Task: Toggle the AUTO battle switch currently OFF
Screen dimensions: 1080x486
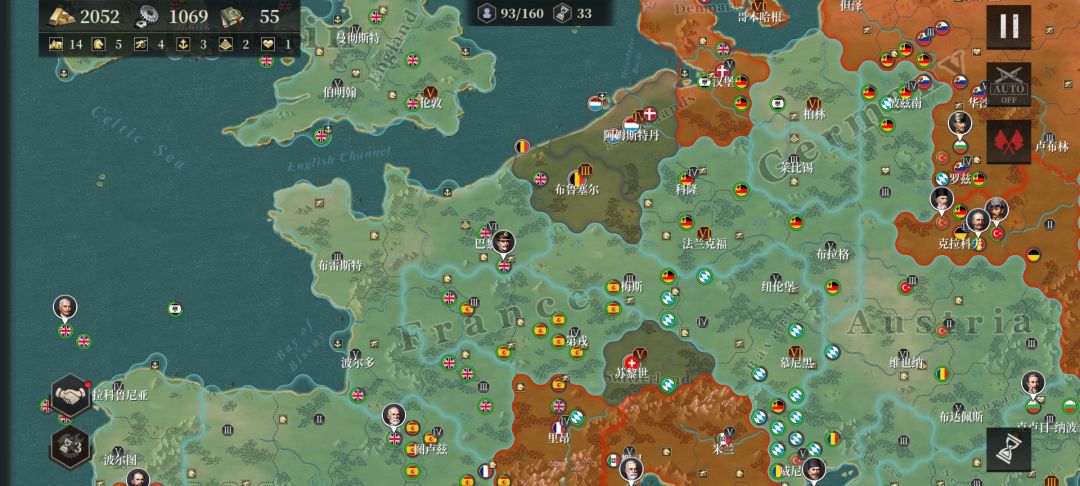Action: click(1008, 84)
